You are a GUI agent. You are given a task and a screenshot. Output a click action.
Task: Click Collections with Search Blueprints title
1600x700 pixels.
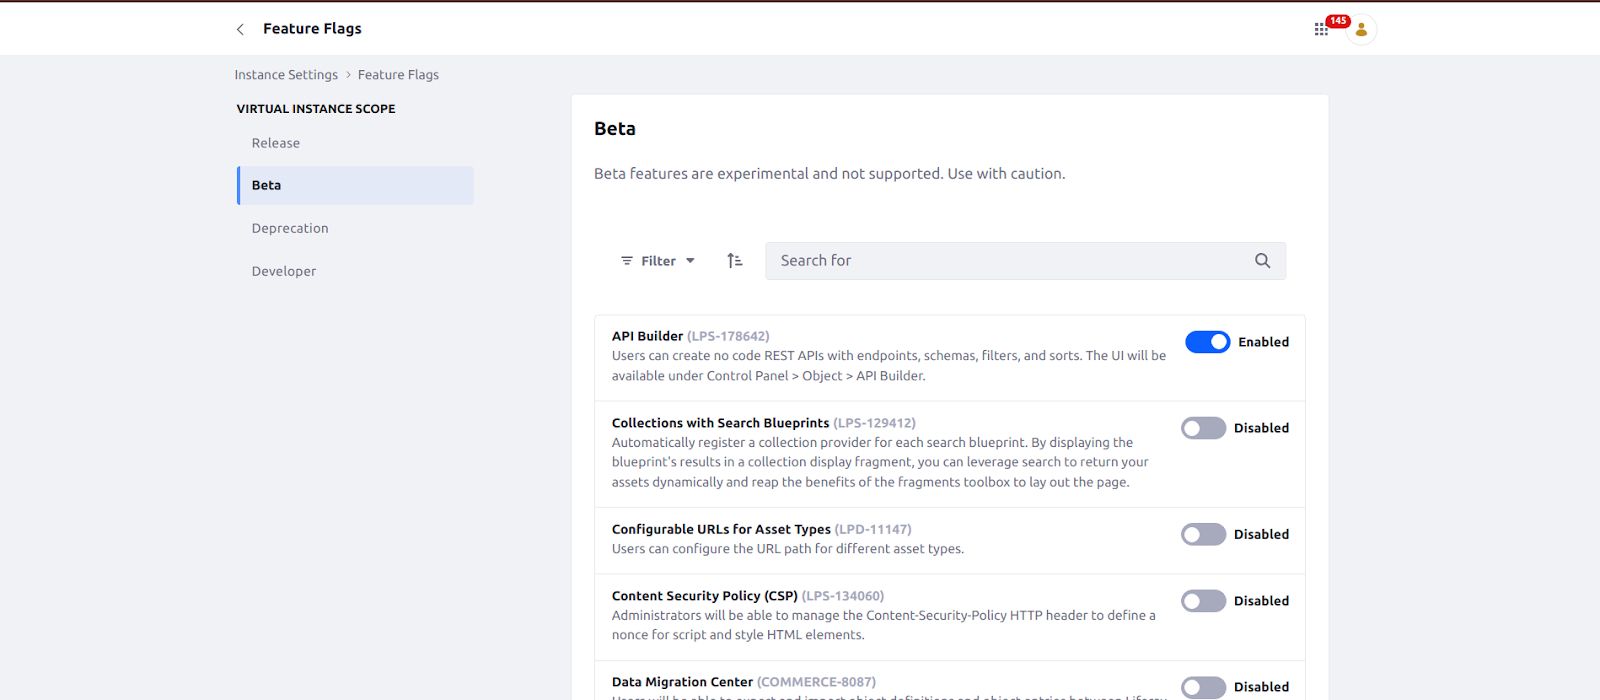[x=720, y=423]
